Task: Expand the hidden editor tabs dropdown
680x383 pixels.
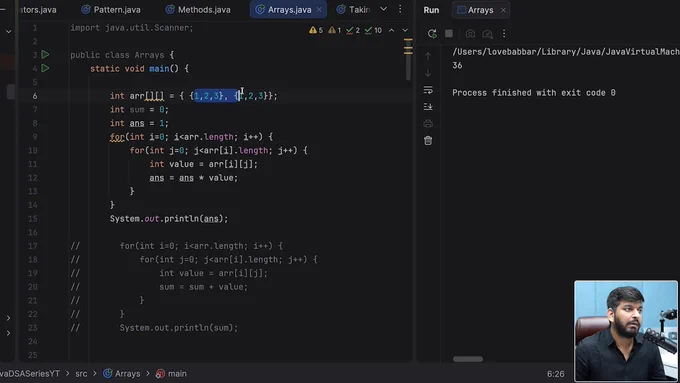Action: [x=384, y=9]
